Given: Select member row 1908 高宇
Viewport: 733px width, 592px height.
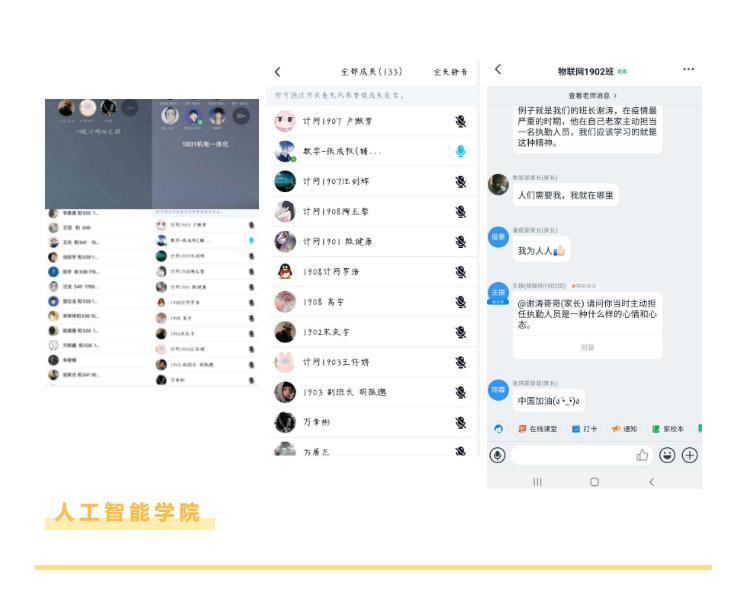Looking at the screenshot, I should (x=373, y=302).
